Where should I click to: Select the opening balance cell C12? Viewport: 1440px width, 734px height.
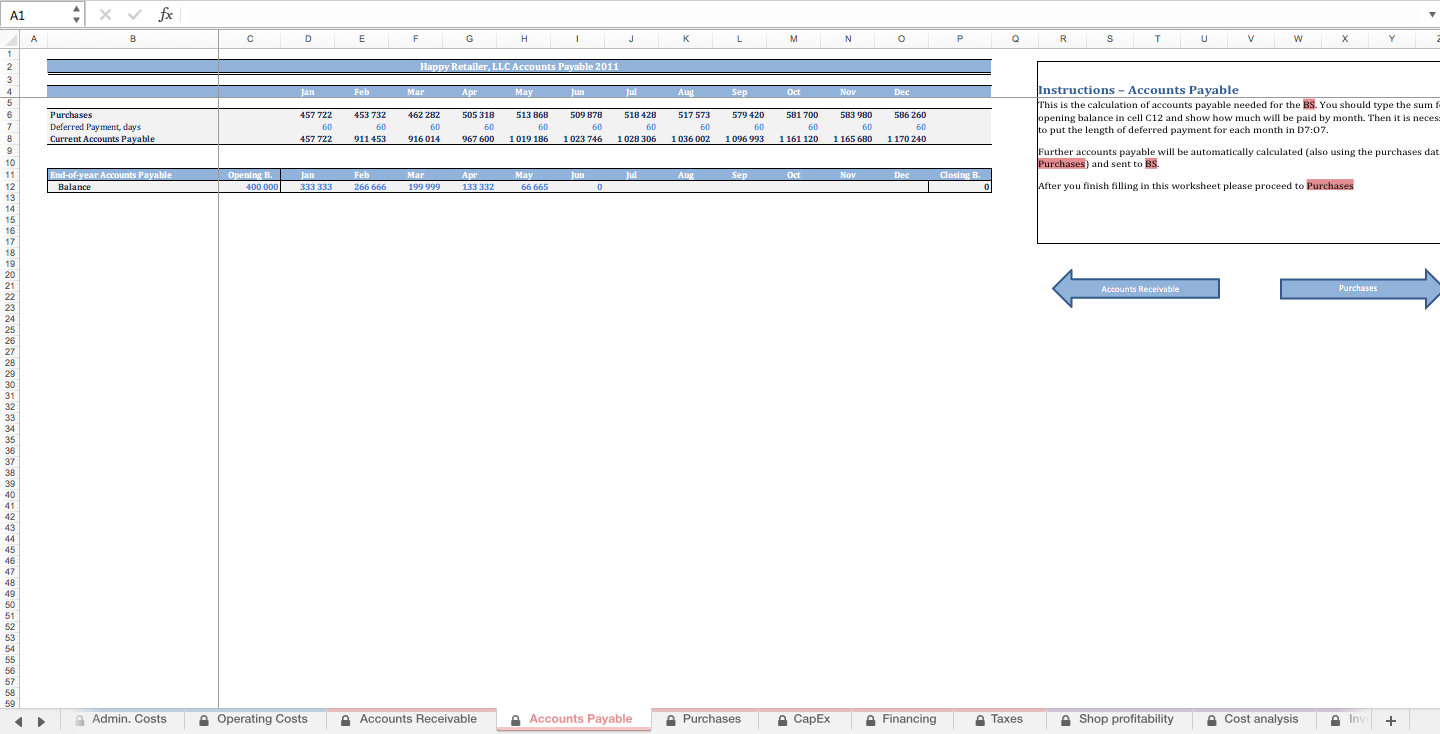click(x=249, y=186)
